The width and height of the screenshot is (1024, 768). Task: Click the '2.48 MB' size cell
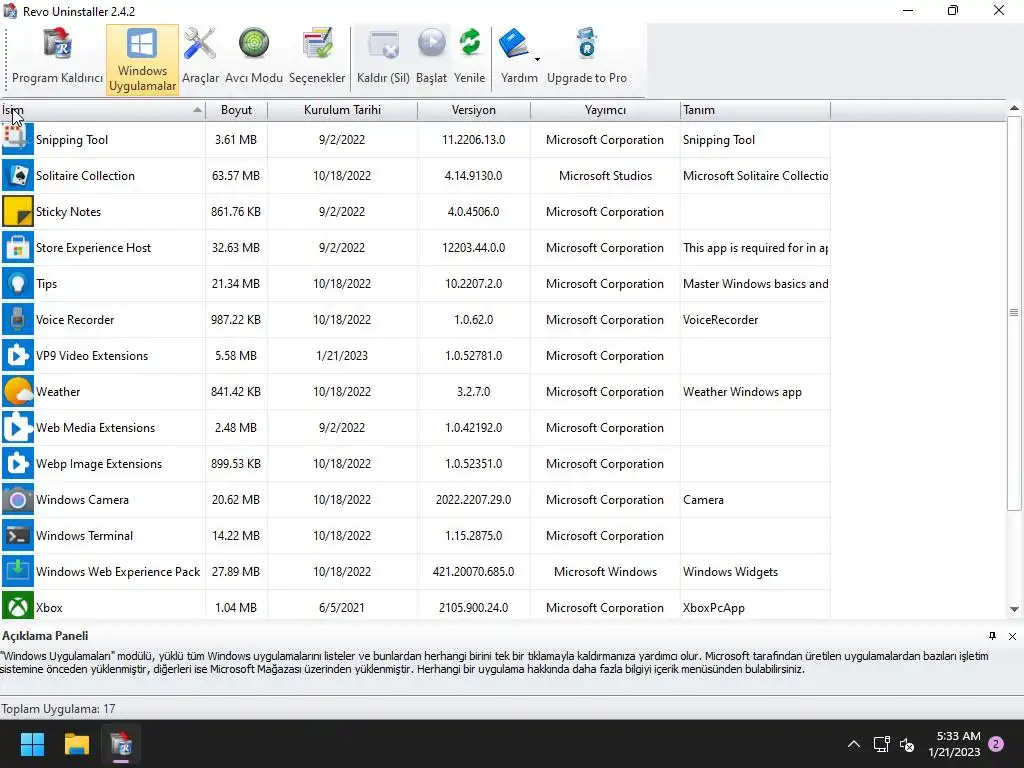[236, 428]
